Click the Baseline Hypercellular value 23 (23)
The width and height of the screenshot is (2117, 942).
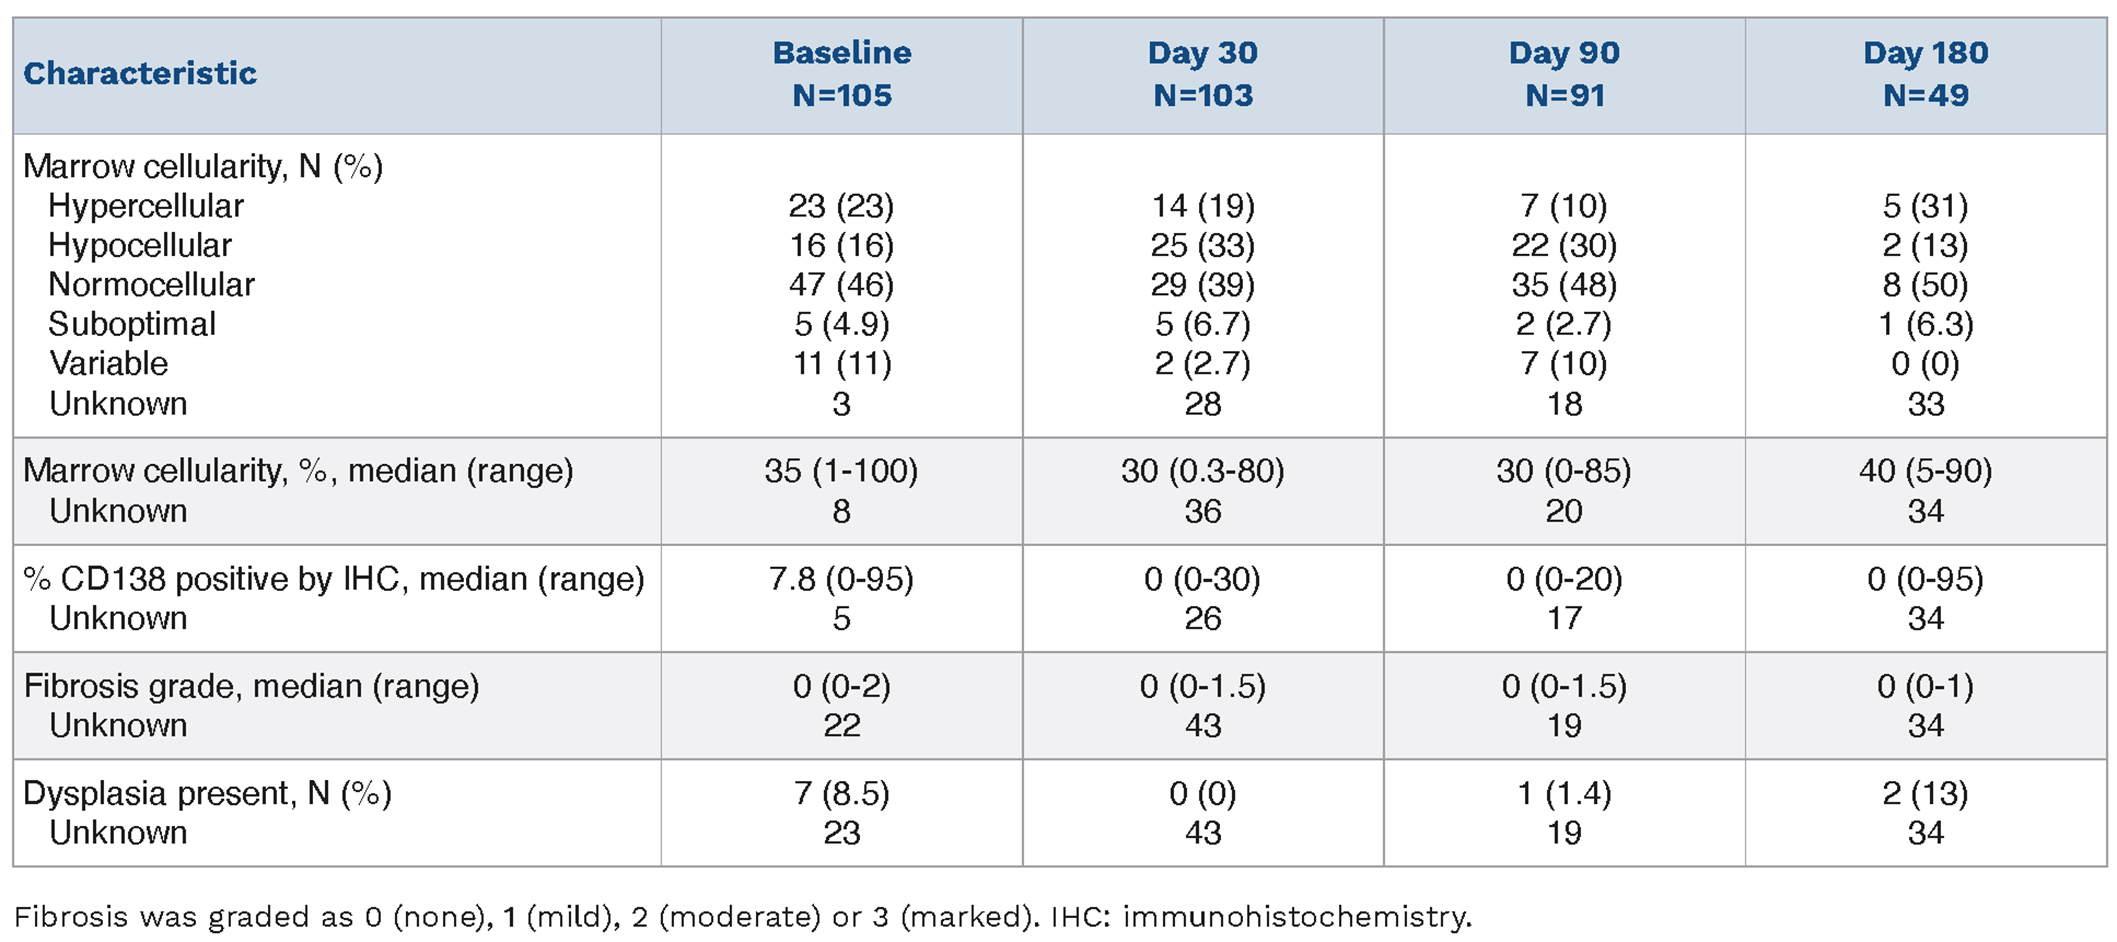(x=841, y=206)
